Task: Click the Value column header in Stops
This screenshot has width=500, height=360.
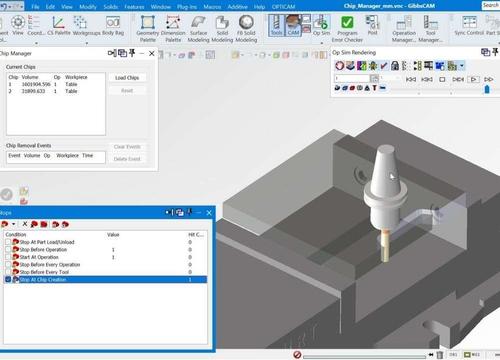Action: 113,235
